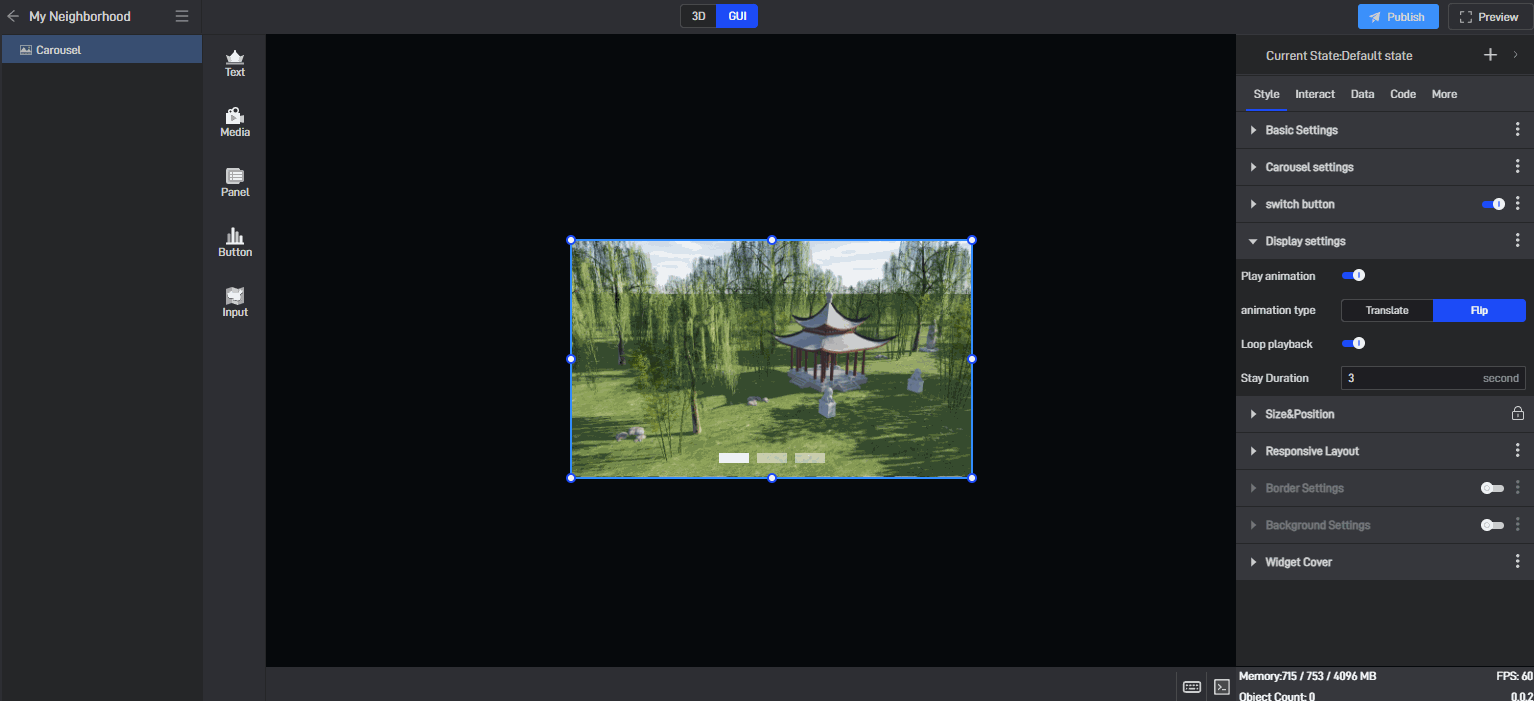Open Responsive Layout more options menu
This screenshot has height=701, width=1534.
1518,451
